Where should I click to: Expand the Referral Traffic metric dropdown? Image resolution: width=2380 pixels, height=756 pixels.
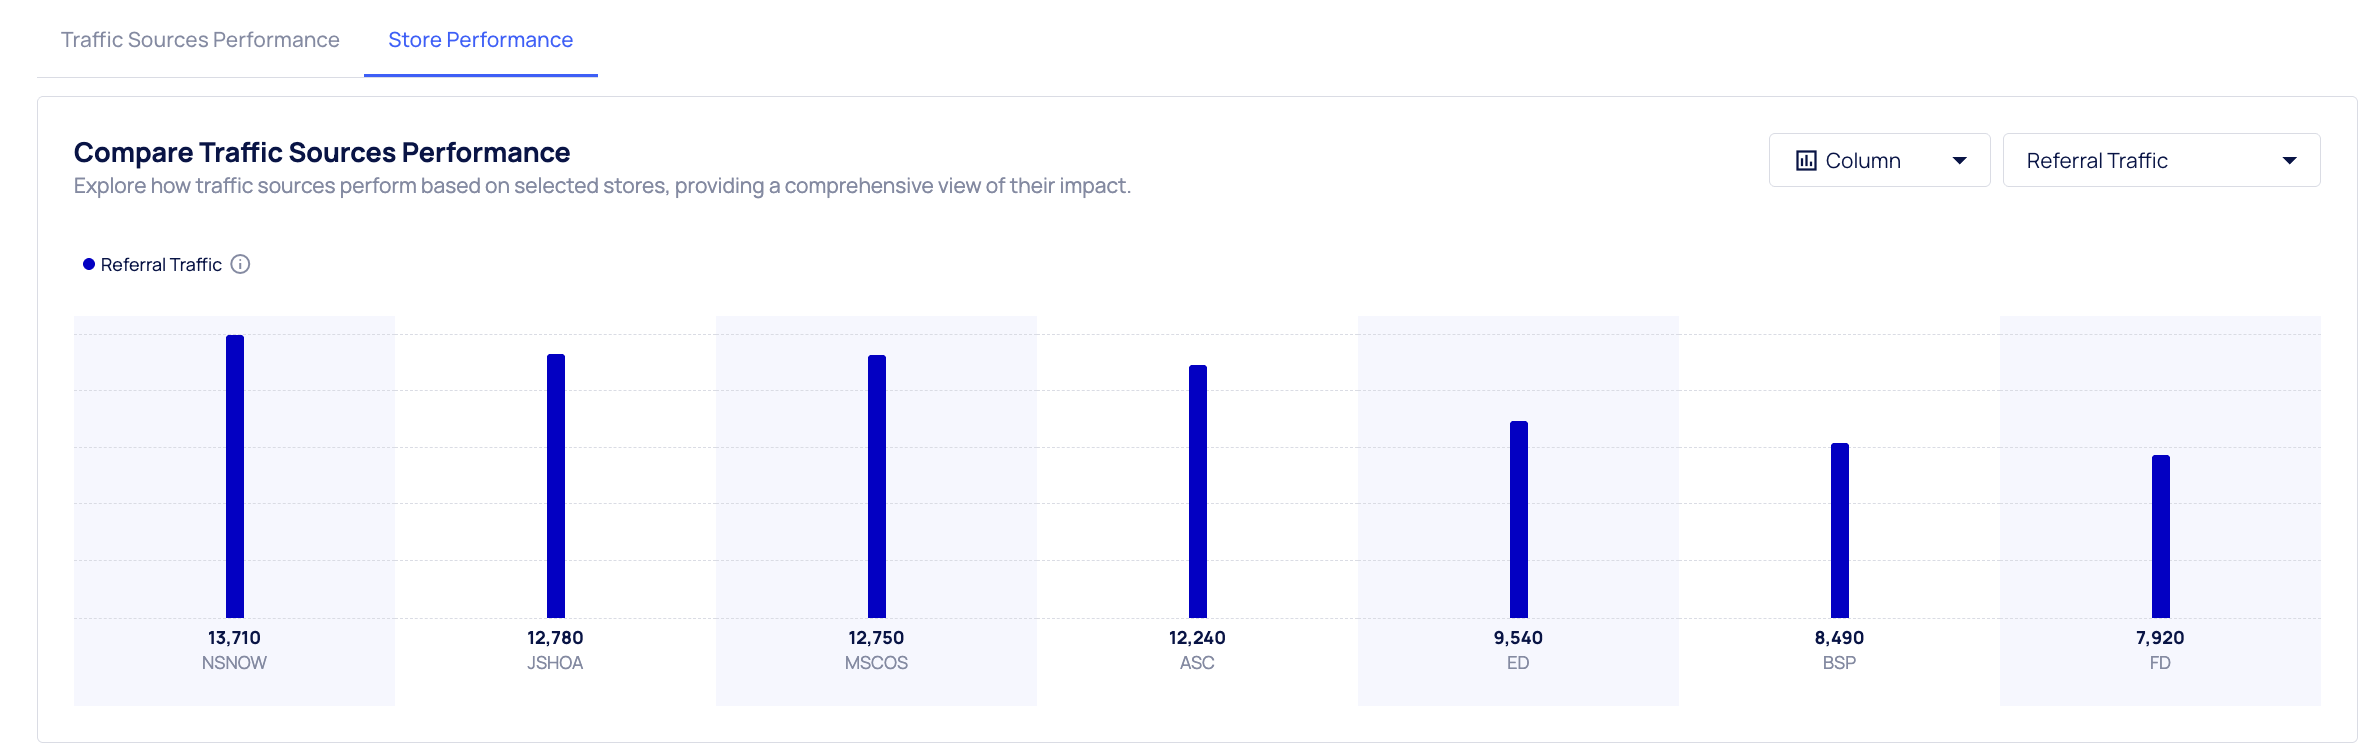(x=2160, y=161)
